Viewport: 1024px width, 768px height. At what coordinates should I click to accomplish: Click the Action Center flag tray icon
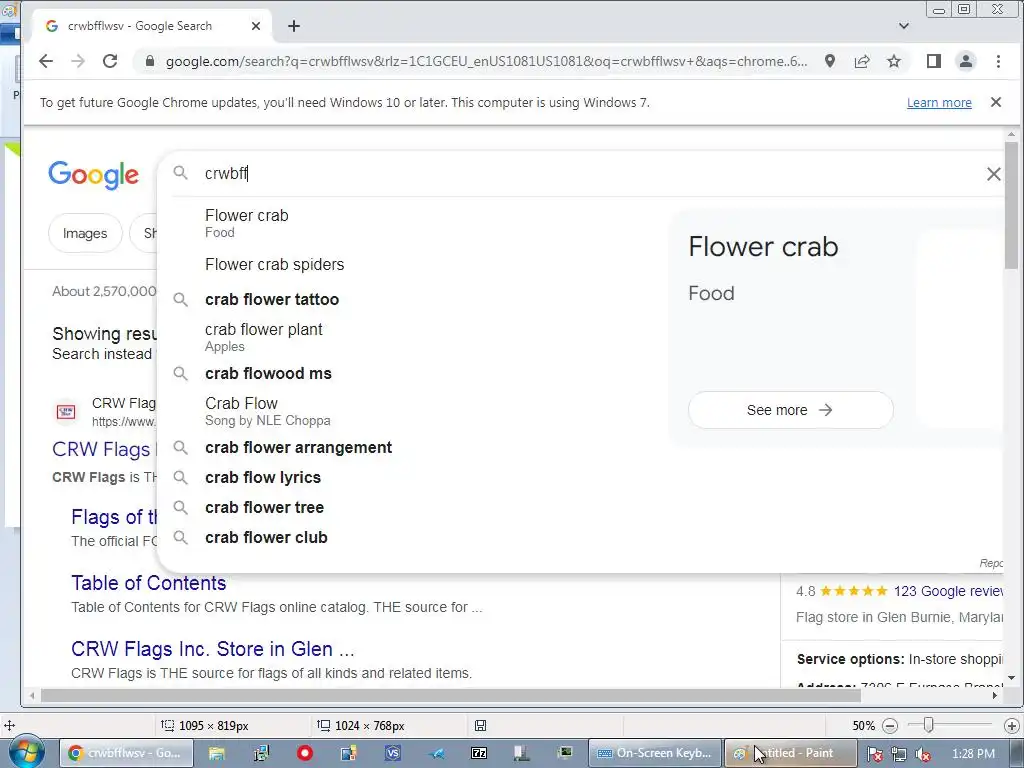pyautogui.click(x=875, y=754)
